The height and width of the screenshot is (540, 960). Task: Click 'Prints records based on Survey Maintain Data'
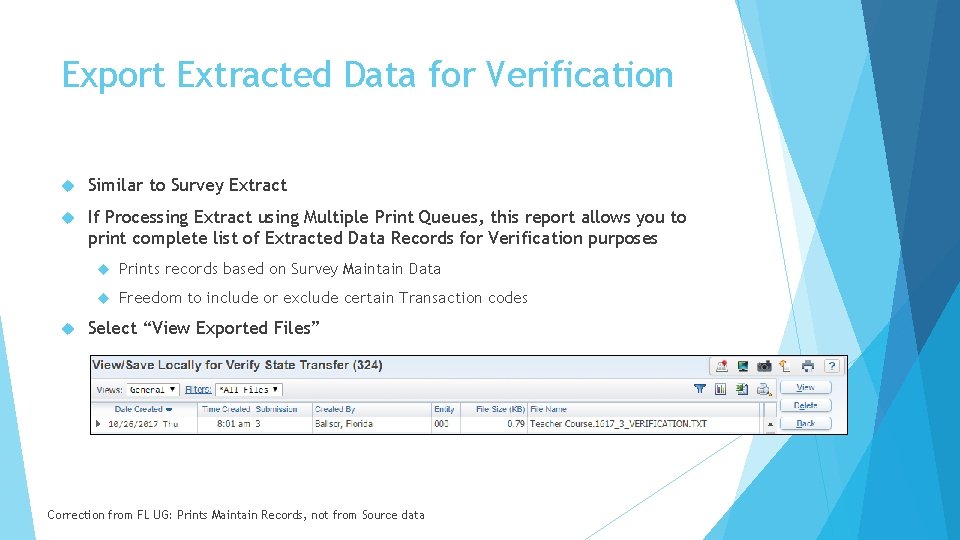(x=280, y=269)
